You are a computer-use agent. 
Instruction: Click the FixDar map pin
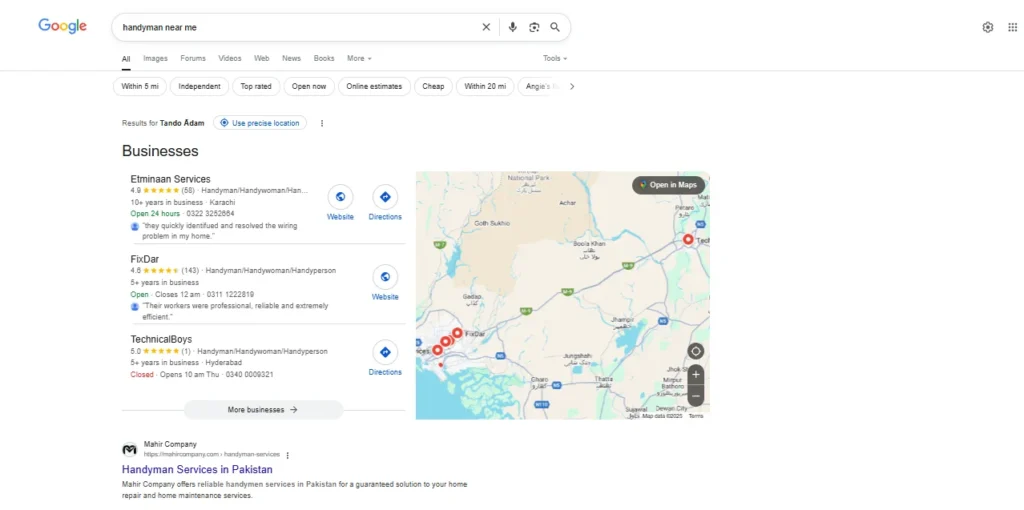(457, 333)
